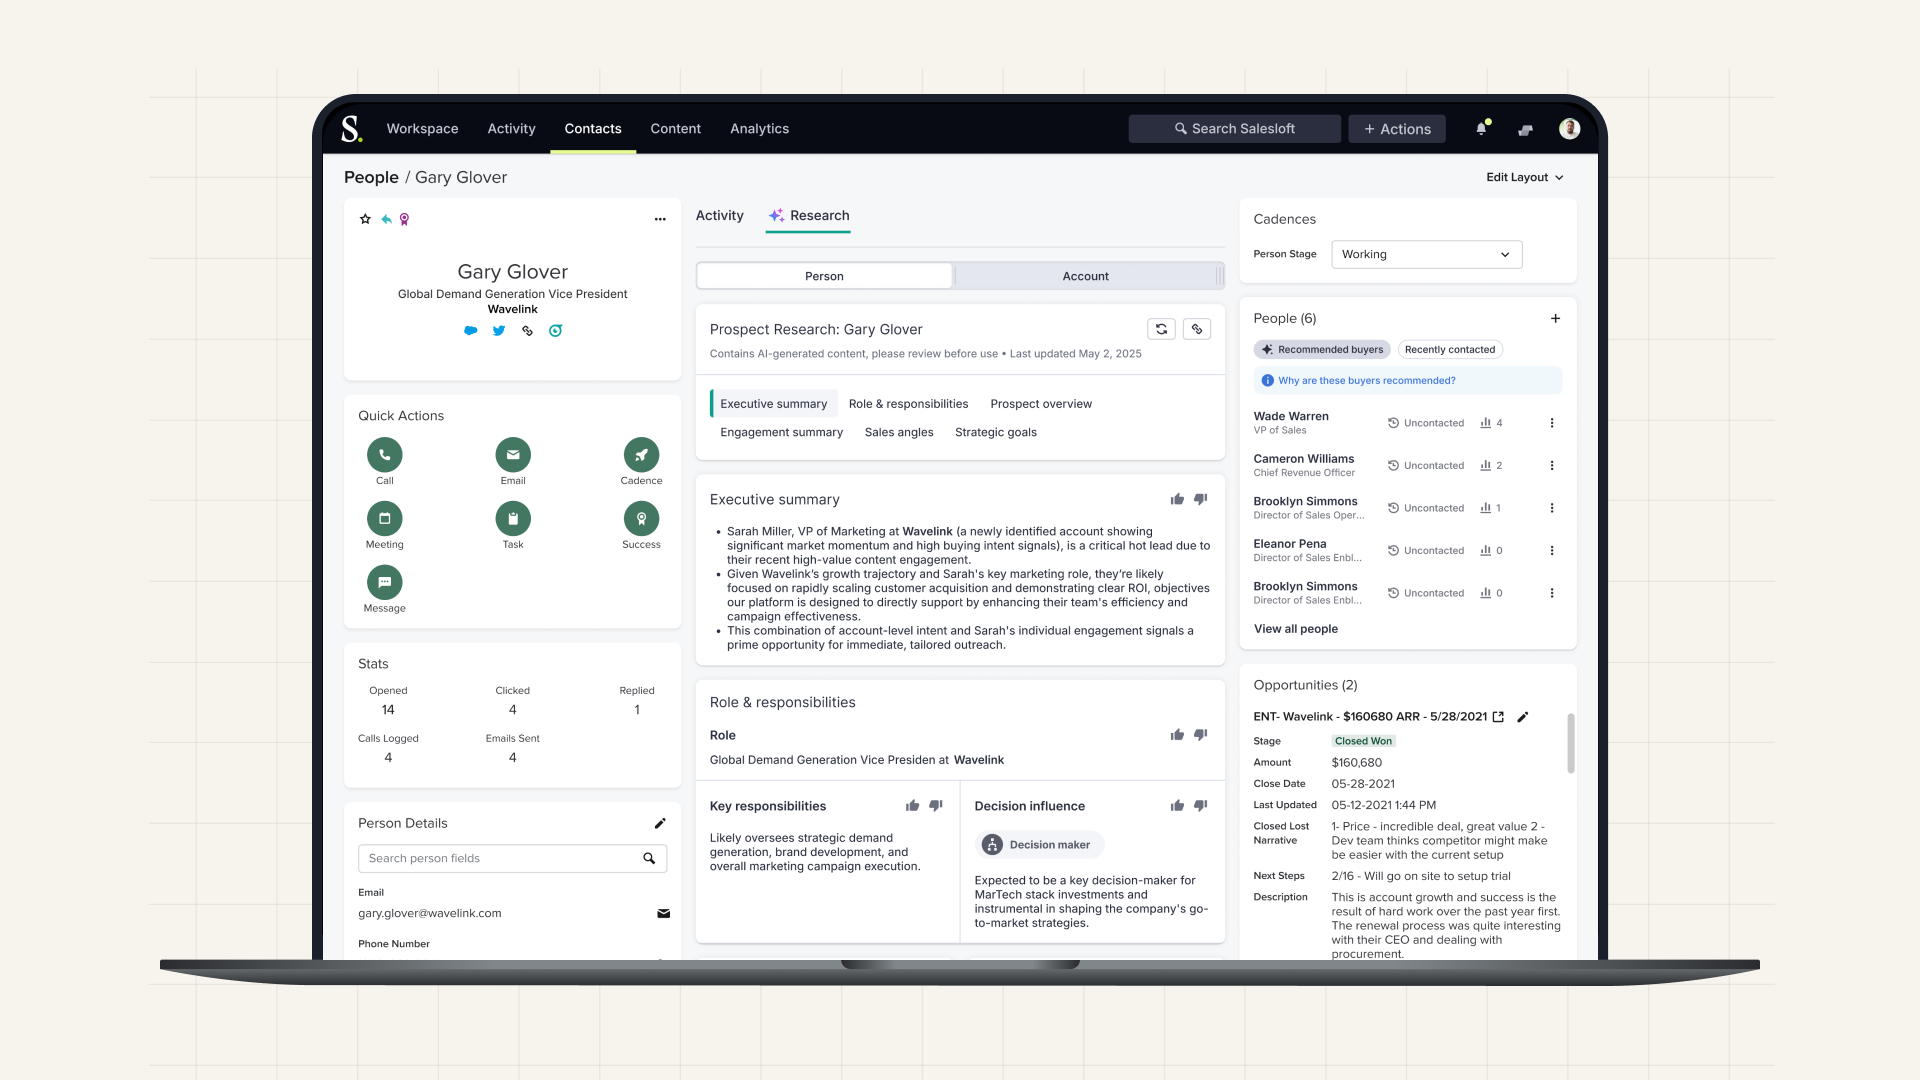This screenshot has height=1080, width=1920.
Task: Create a Meeting using the quick action icon
Action: point(384,519)
